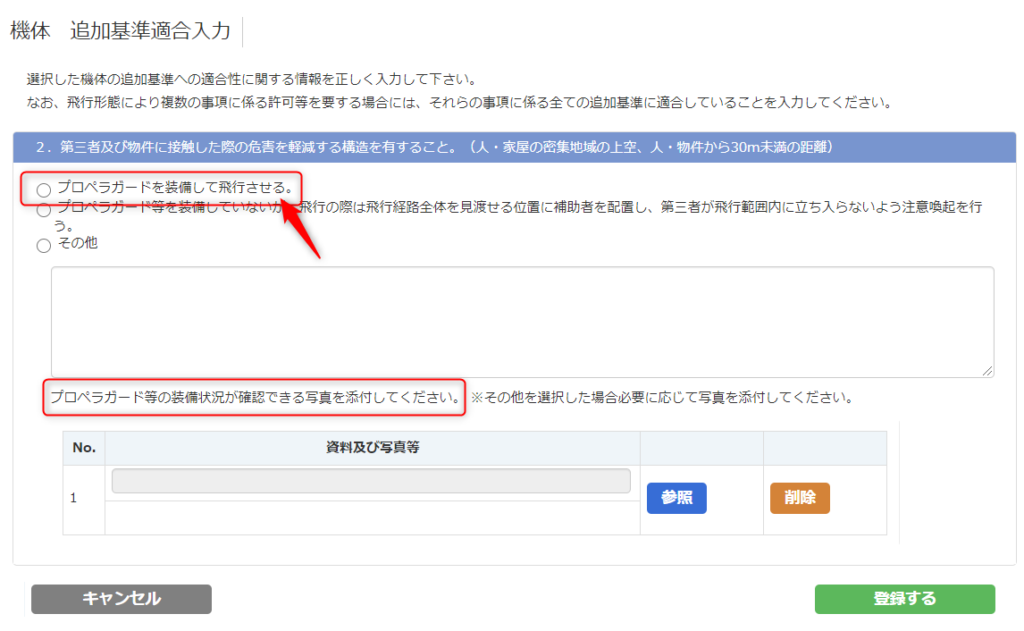The width and height of the screenshot is (1024, 631).
Task: Click the gray file name field in row 1
Action: (x=371, y=481)
